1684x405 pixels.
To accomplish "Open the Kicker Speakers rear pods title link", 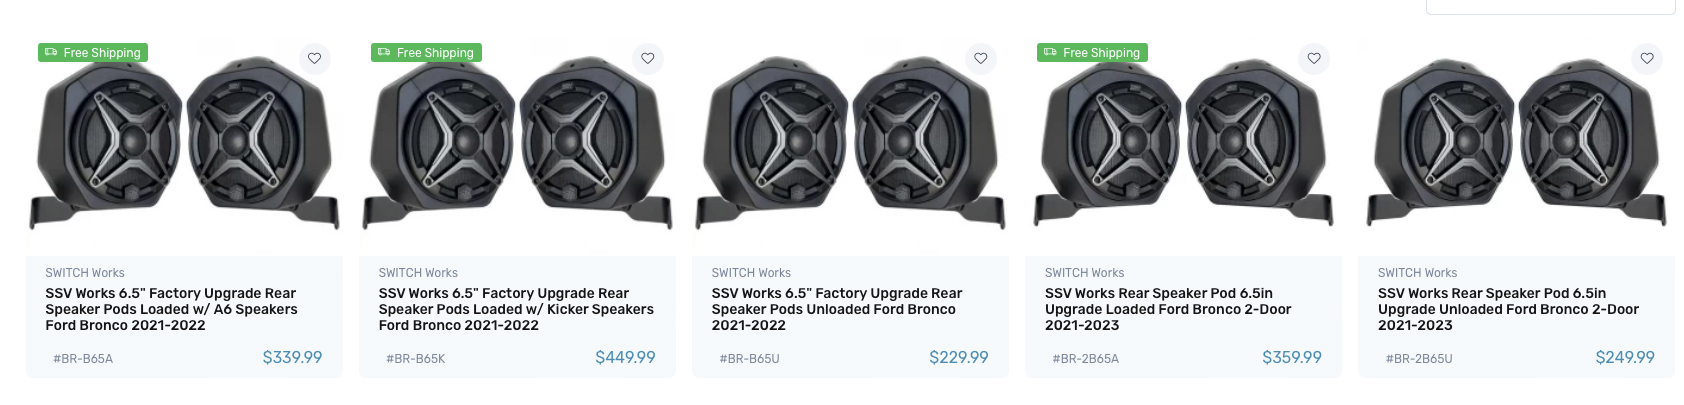I will pyautogui.click(x=516, y=309).
